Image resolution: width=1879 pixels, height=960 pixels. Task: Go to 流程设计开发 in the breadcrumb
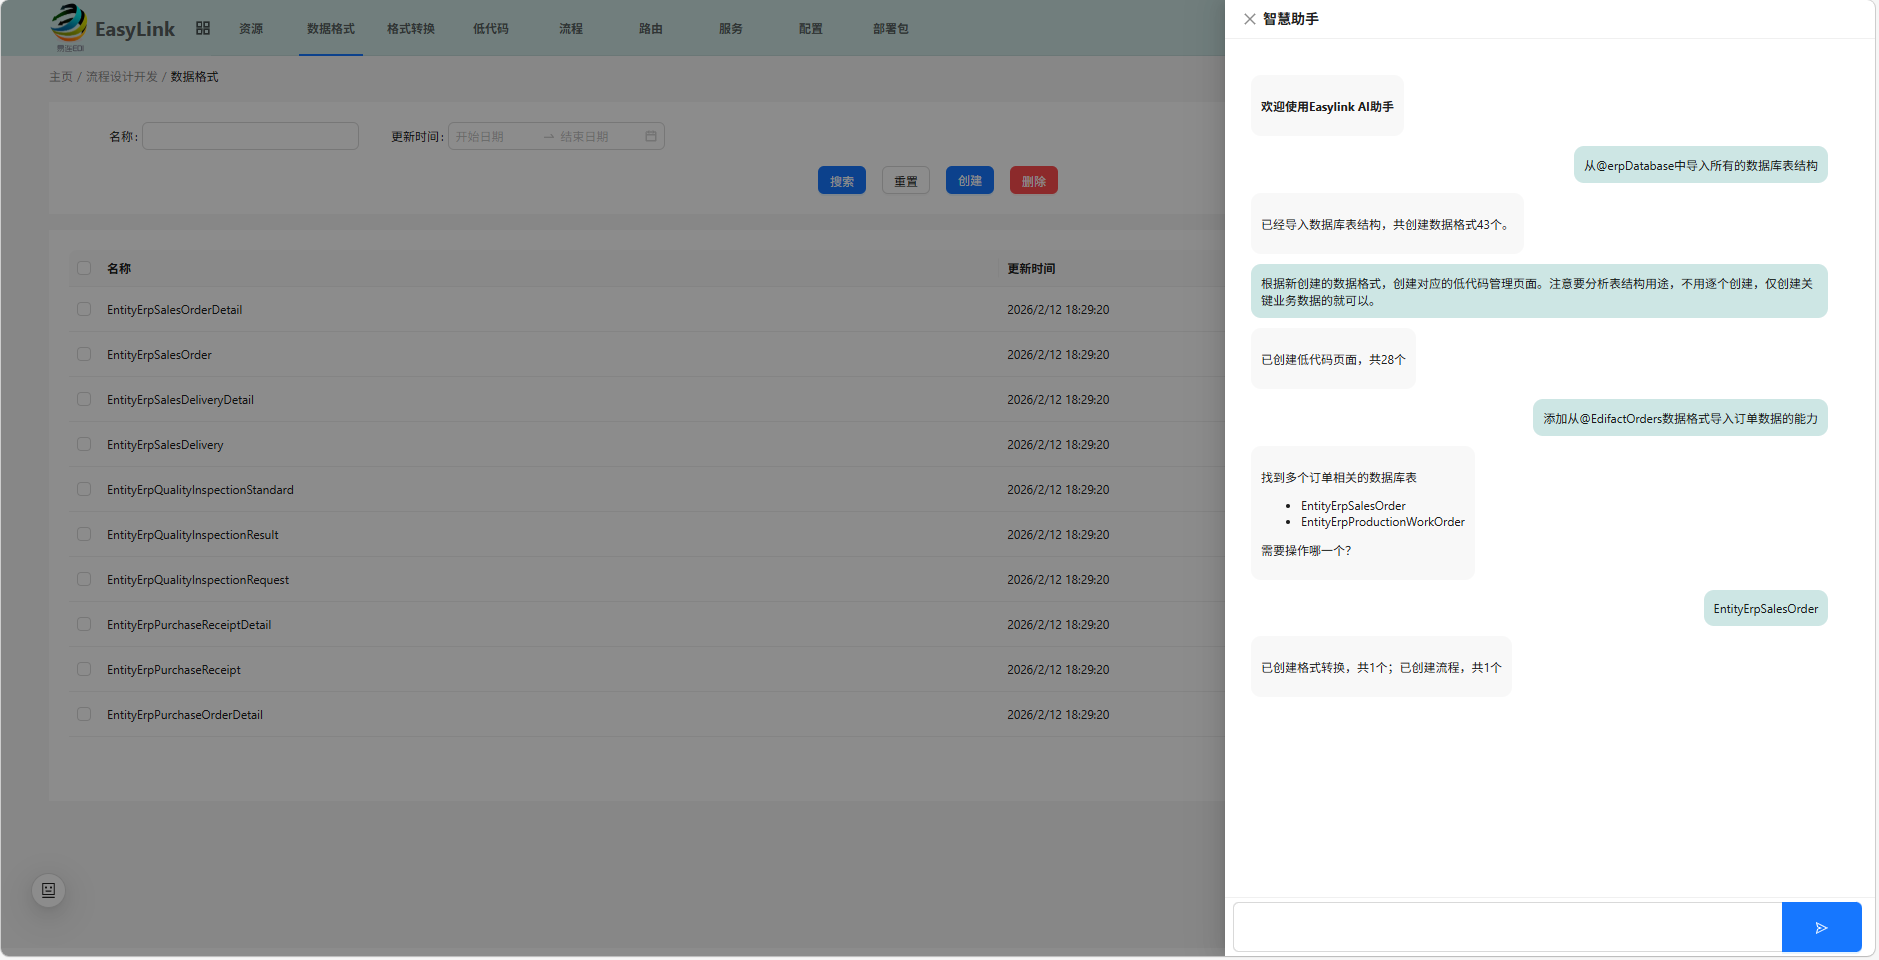(122, 77)
